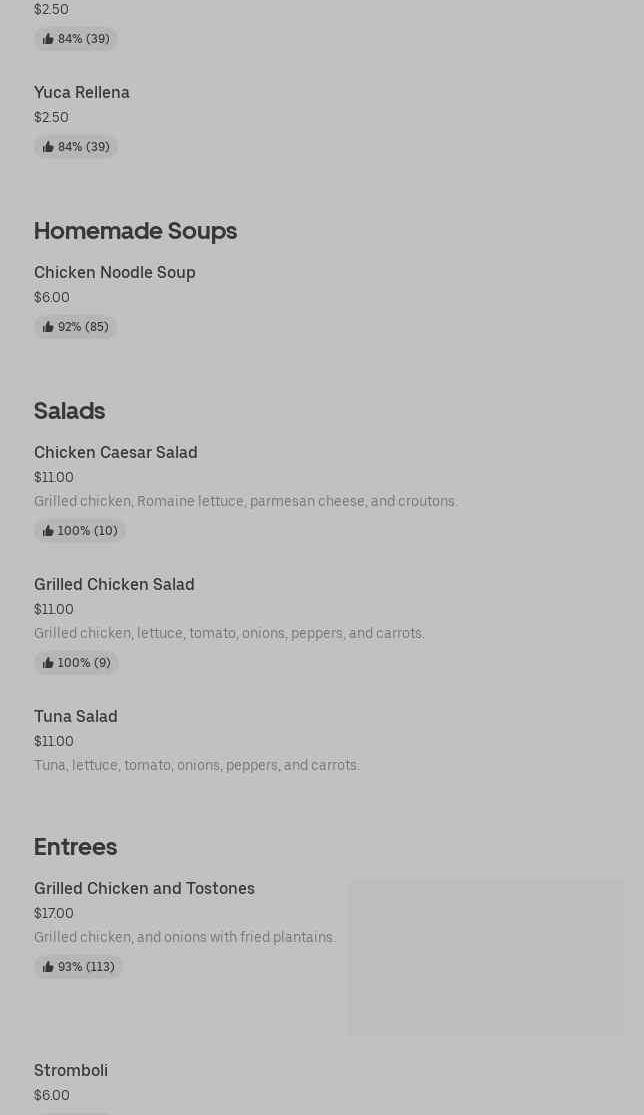Click the Salads section heading

(69, 411)
